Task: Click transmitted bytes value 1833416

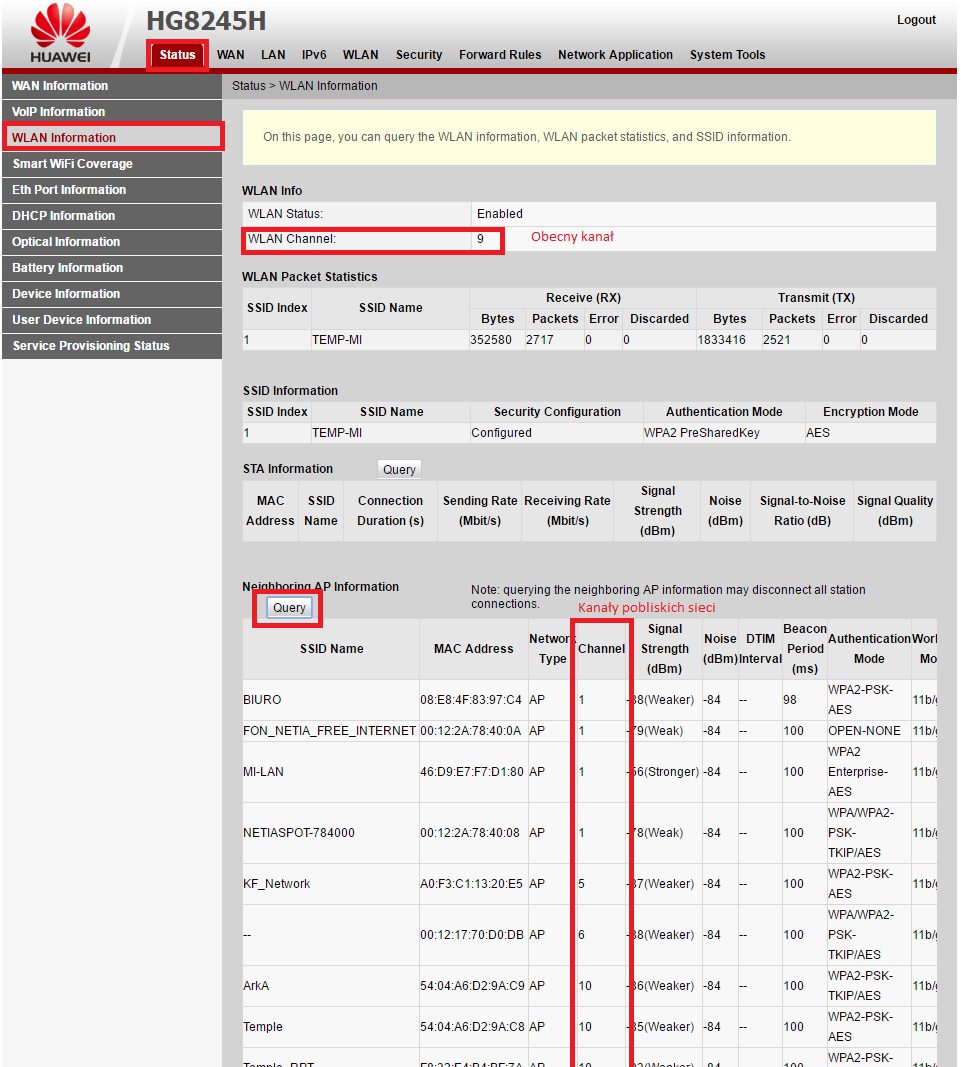Action: pos(721,340)
